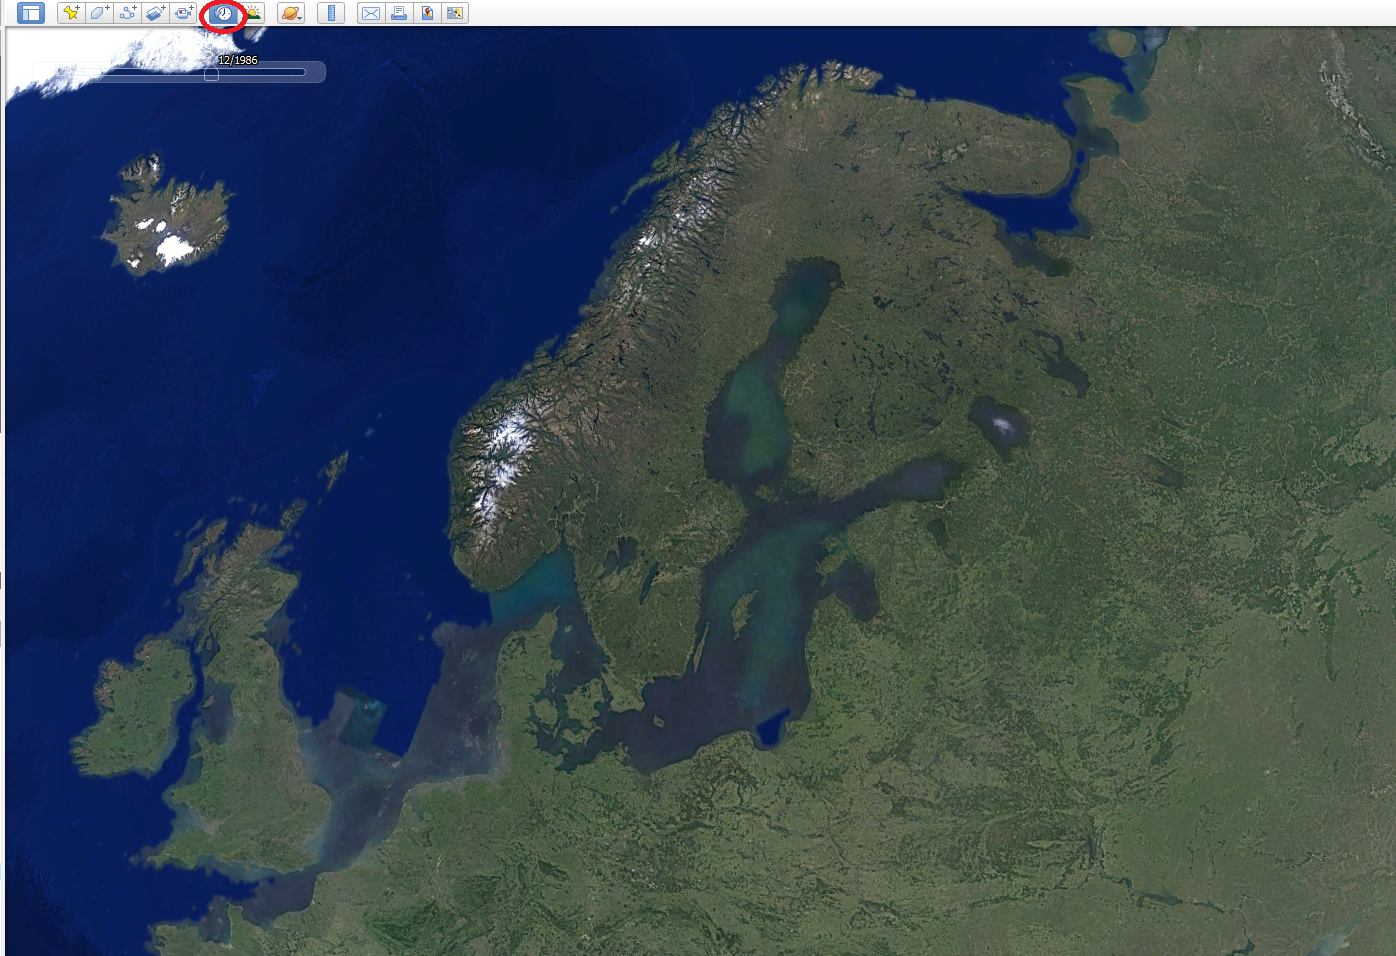This screenshot has height=956, width=1396.
Task: Add an image overlay
Action: click(155, 13)
